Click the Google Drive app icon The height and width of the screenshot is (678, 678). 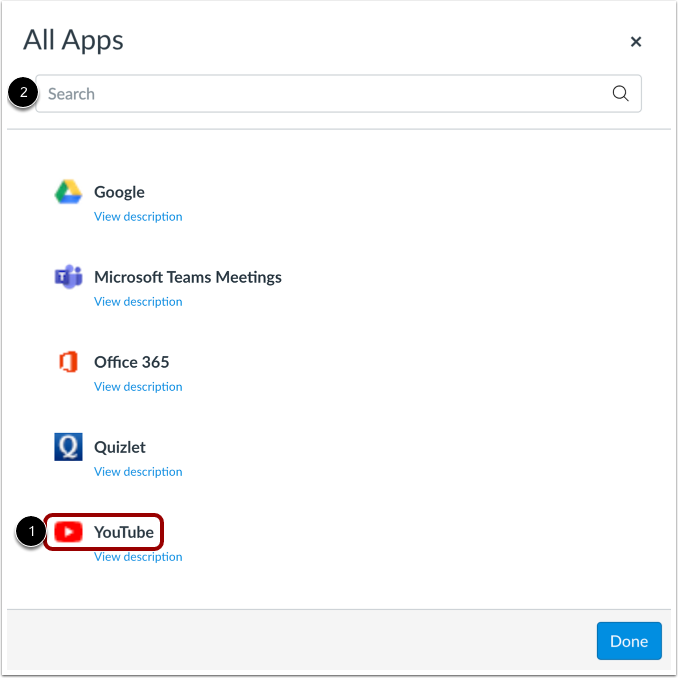tap(68, 192)
